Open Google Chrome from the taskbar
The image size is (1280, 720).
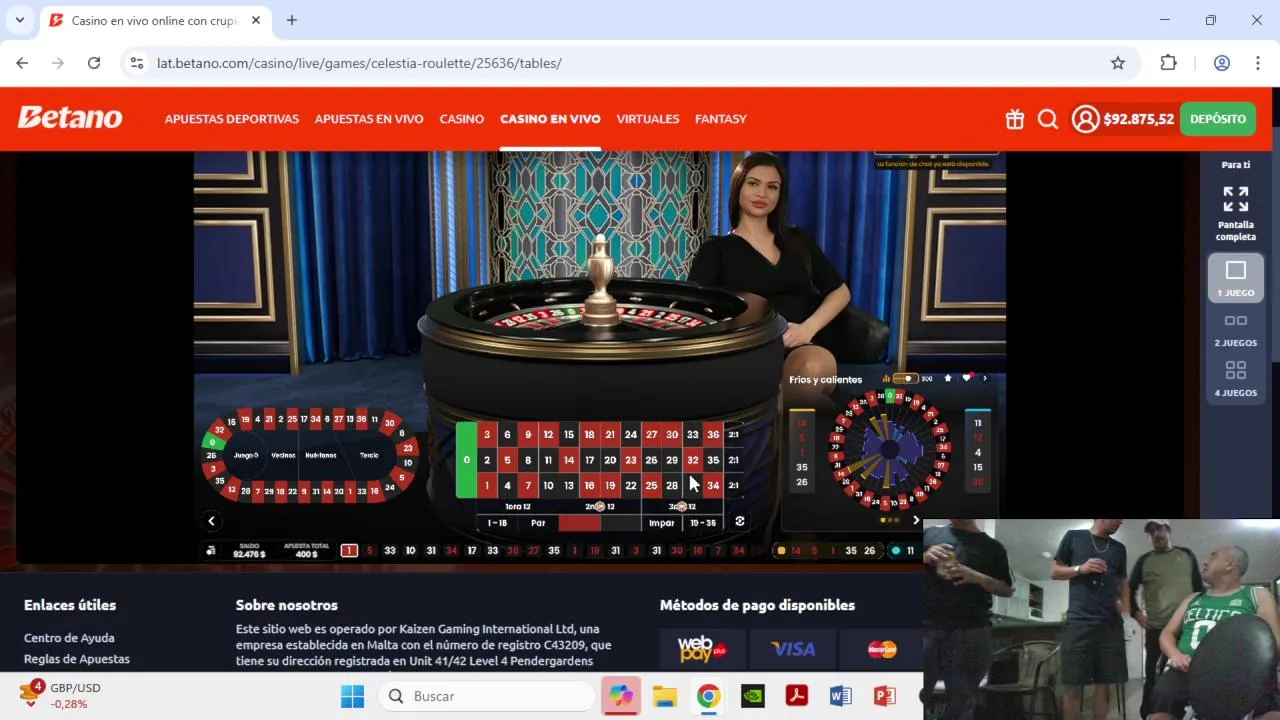click(709, 696)
